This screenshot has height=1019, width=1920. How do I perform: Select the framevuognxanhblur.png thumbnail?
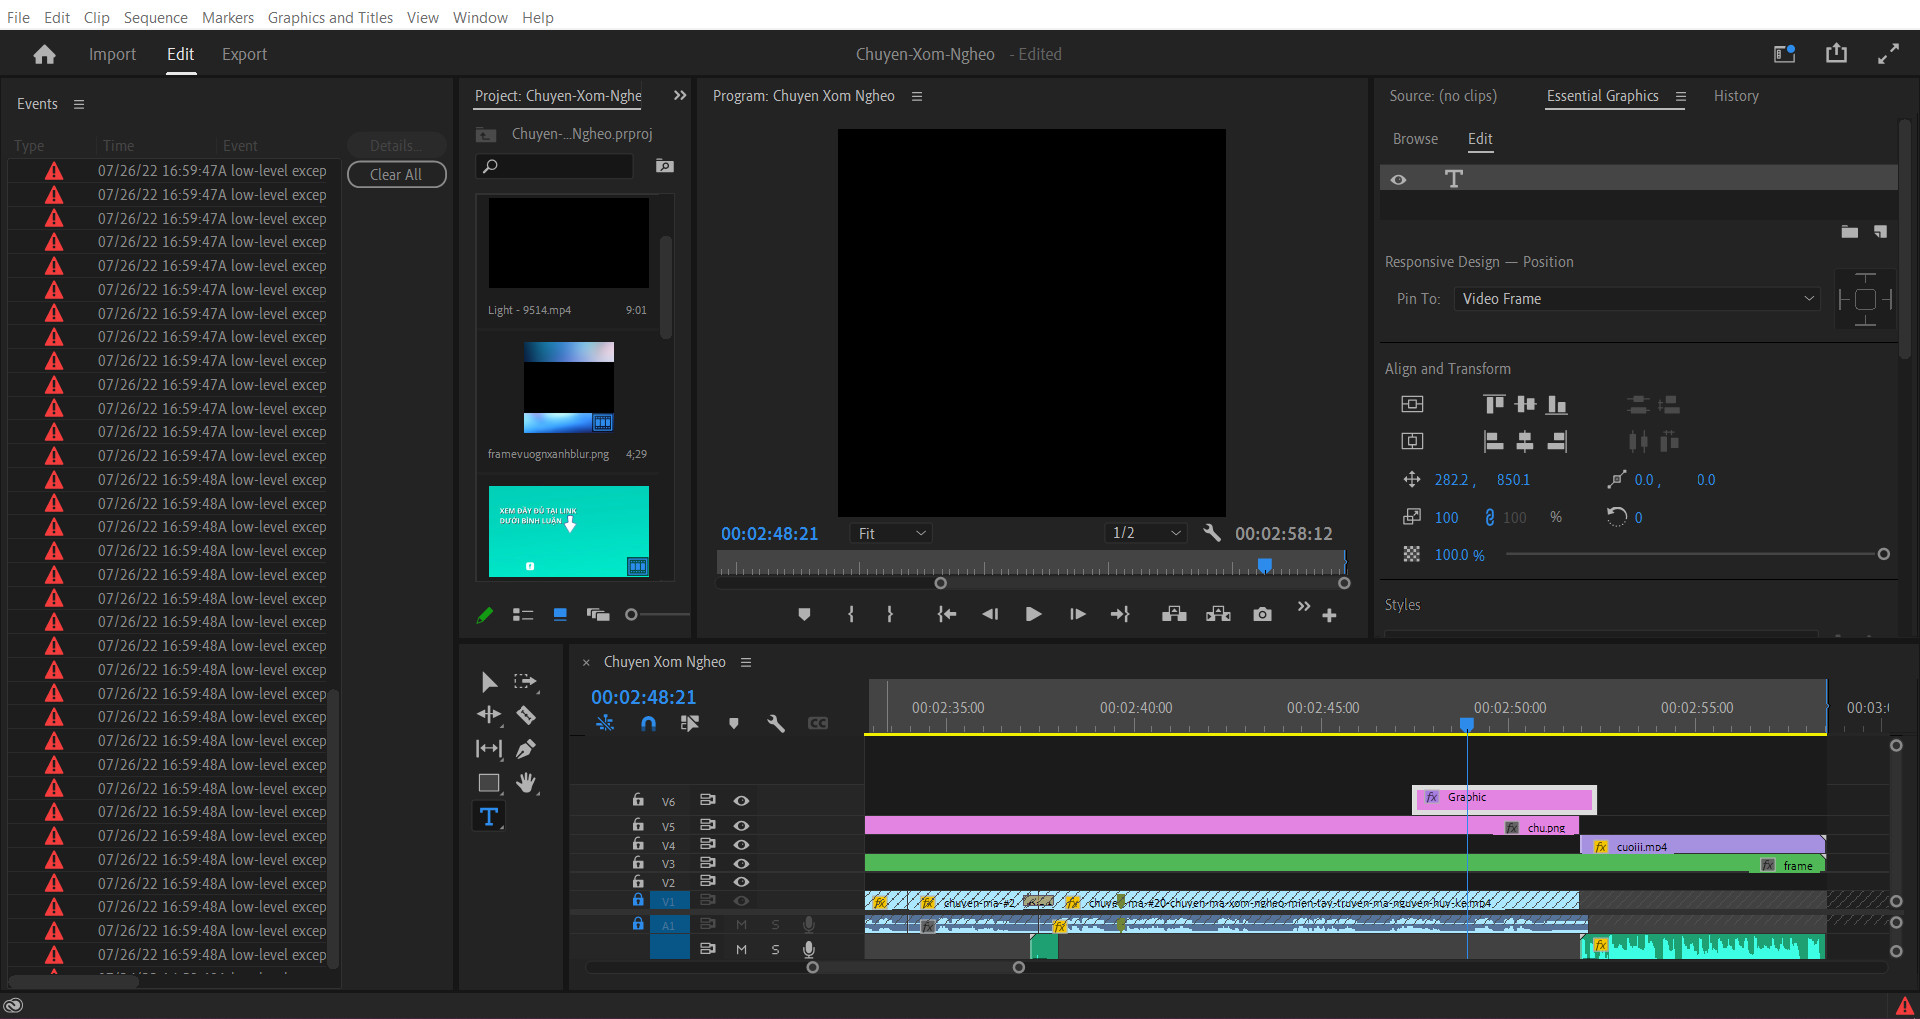(568, 387)
